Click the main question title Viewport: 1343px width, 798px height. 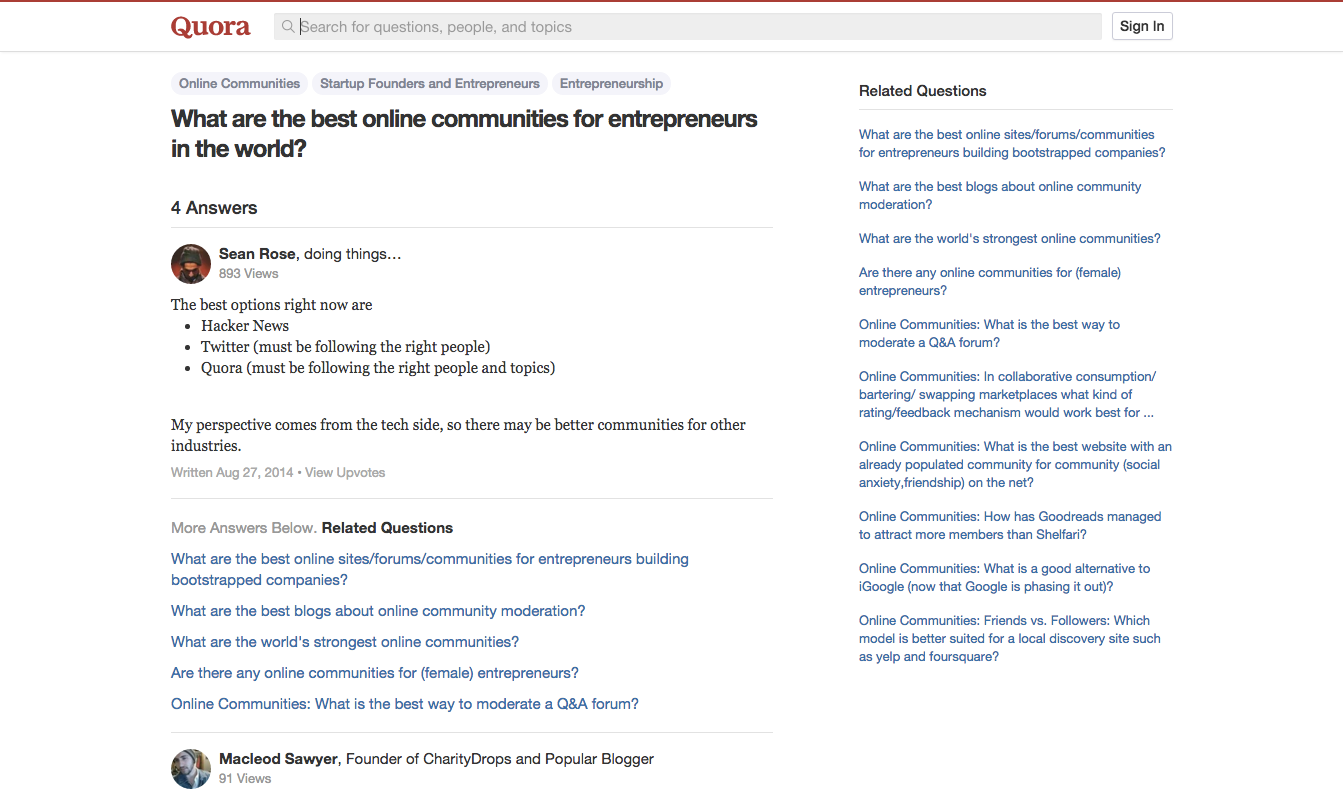tap(464, 133)
